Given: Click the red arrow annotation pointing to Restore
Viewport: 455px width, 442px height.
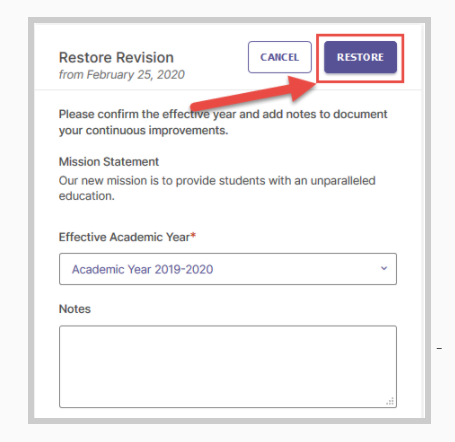Looking at the screenshot, I should 253,94.
